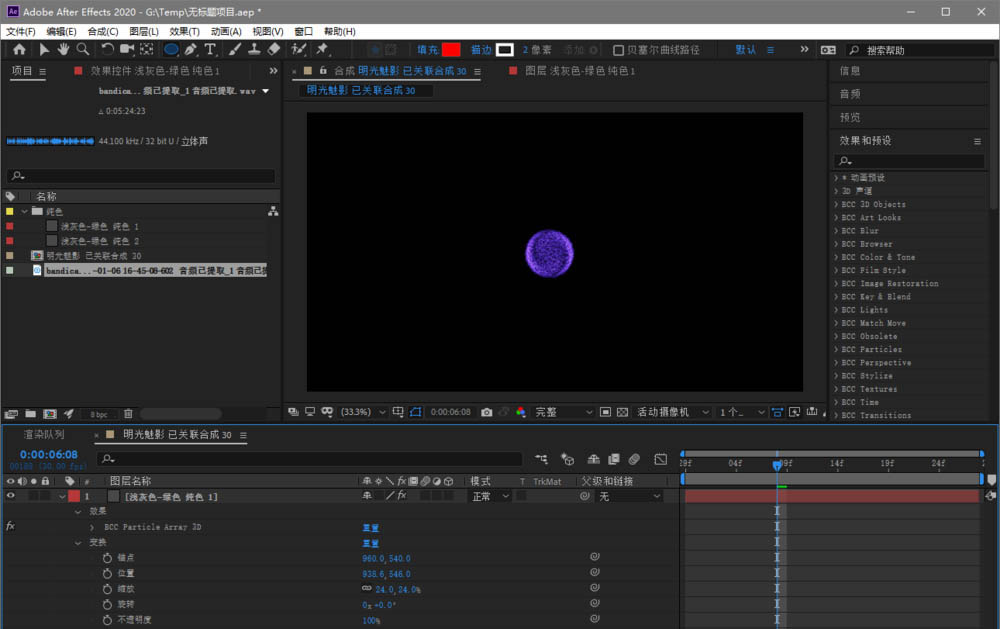Switch to 渲染队列 tab

(44, 434)
